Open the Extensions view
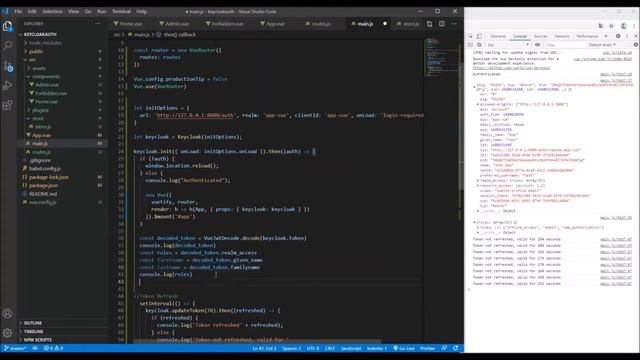Screen dimensions: 640x360 [7, 105]
